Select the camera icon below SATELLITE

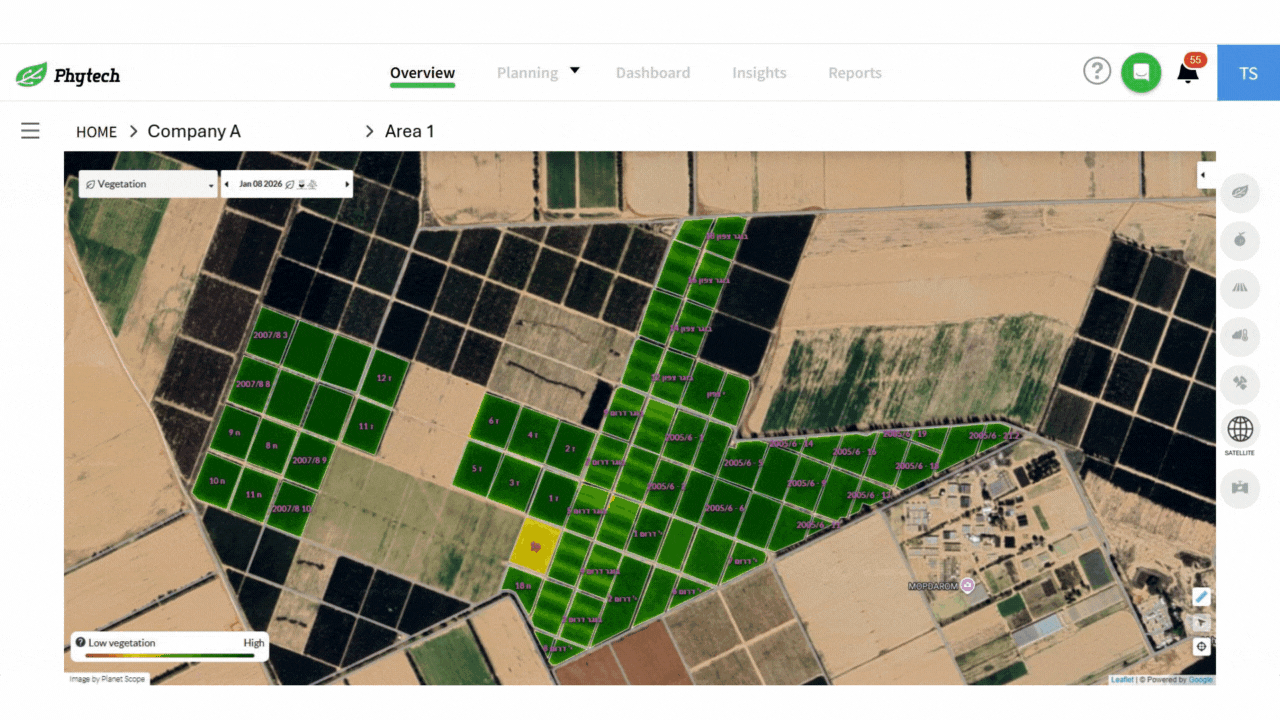[x=1240, y=488]
